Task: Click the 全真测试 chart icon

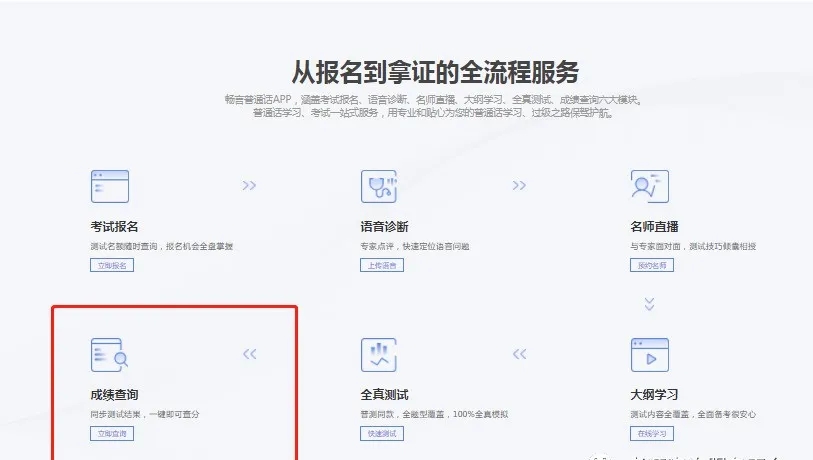Action: coord(379,355)
